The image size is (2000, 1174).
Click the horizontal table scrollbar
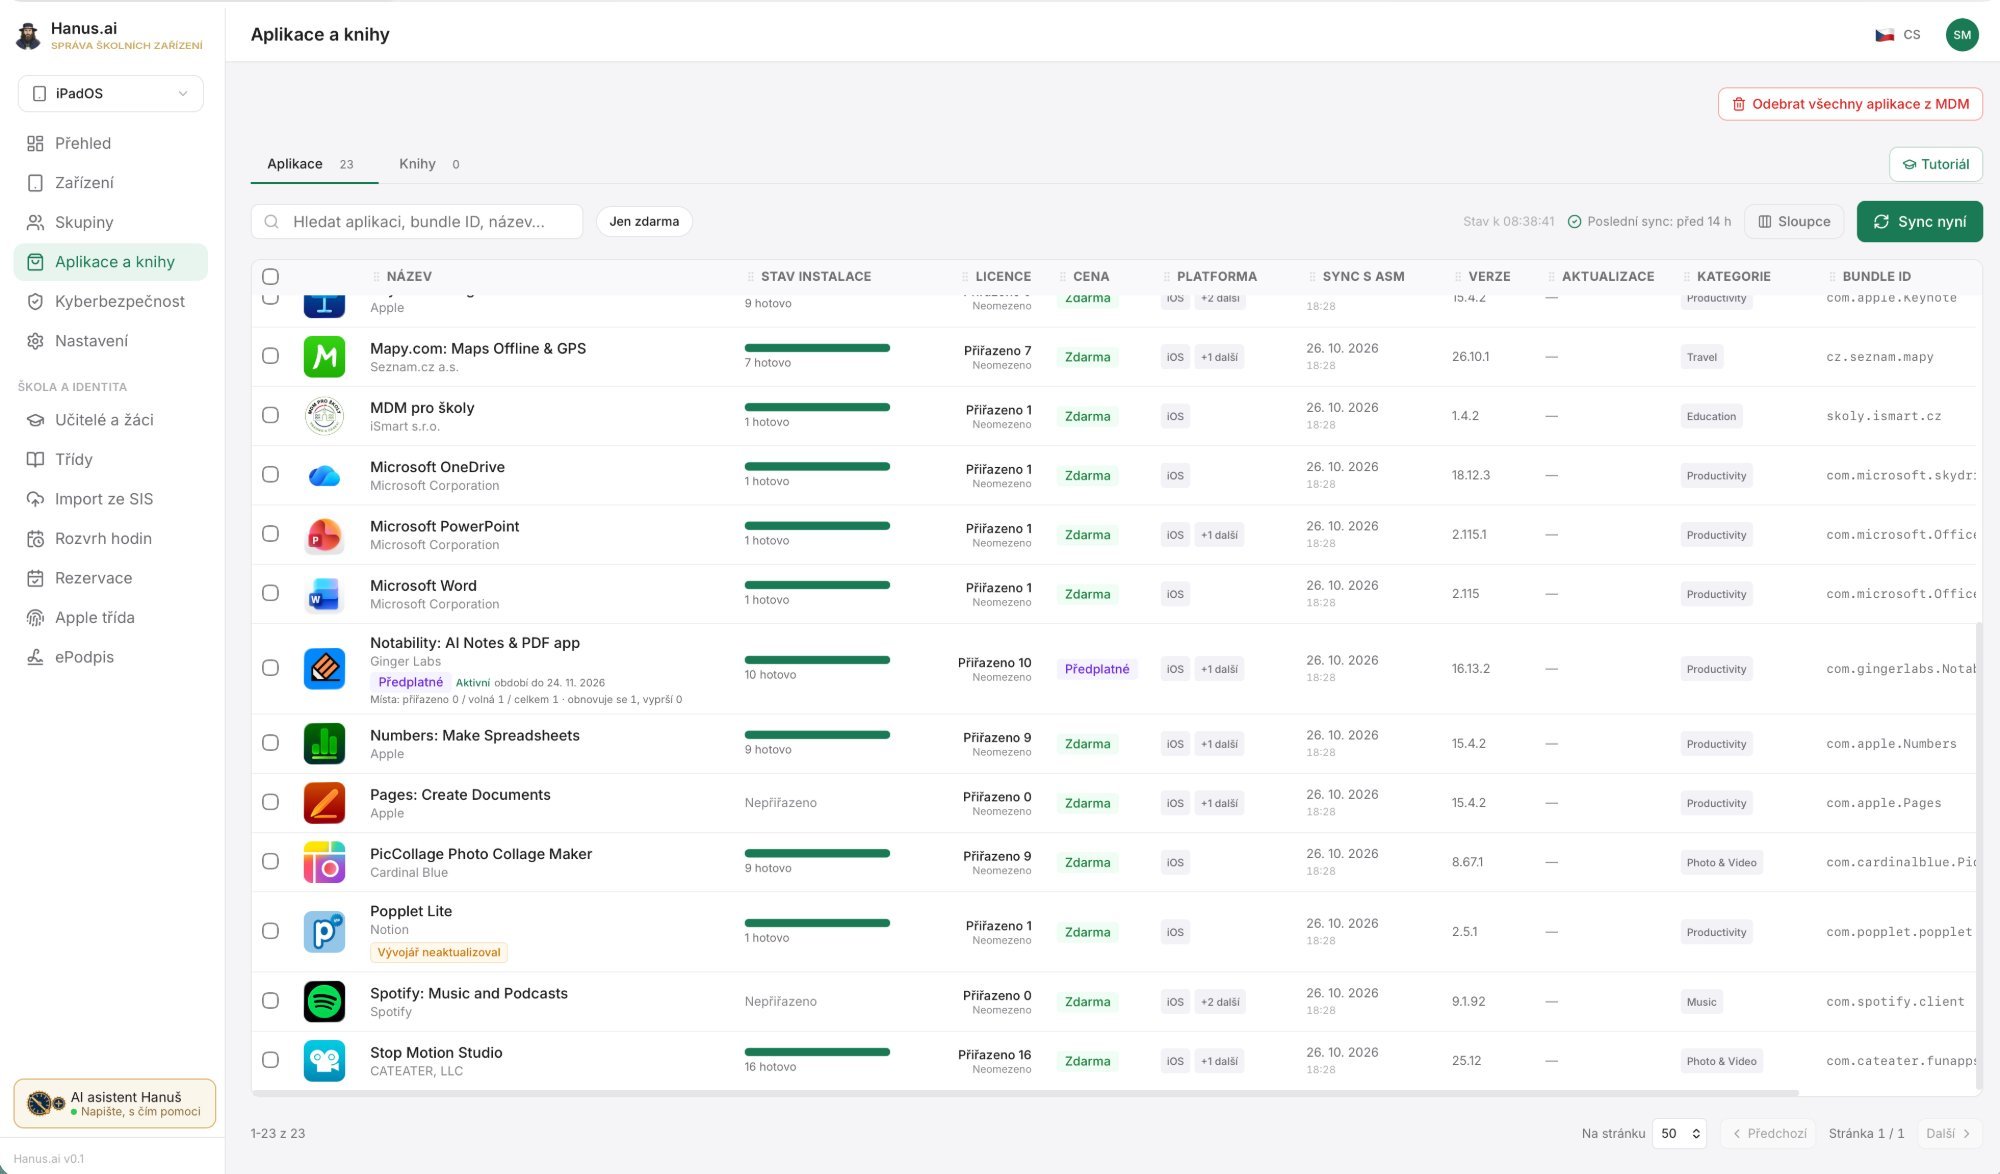click(1025, 1093)
